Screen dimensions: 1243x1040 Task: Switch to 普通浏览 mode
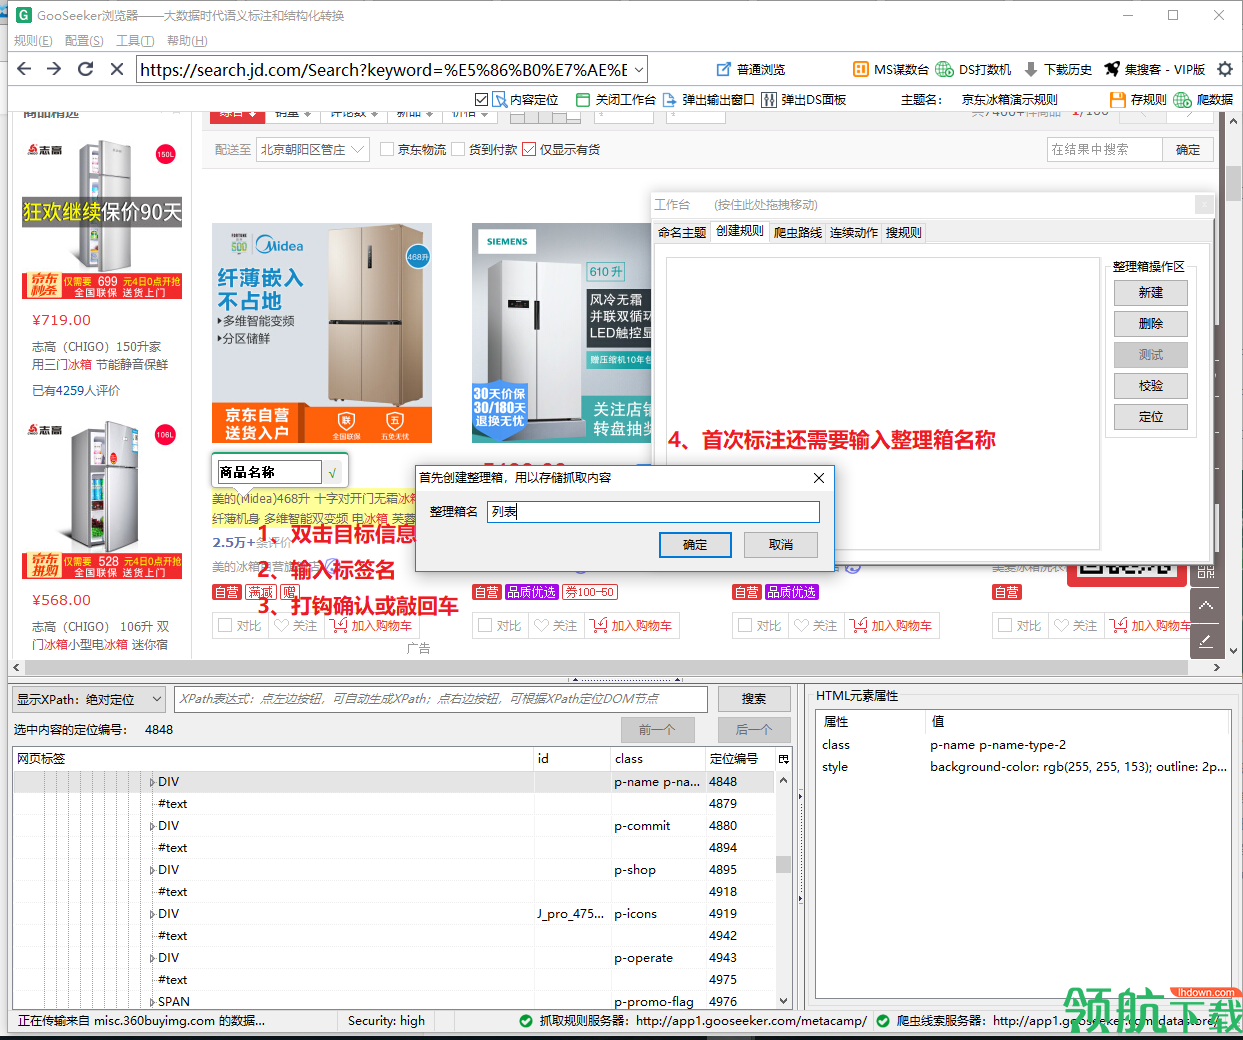point(751,69)
